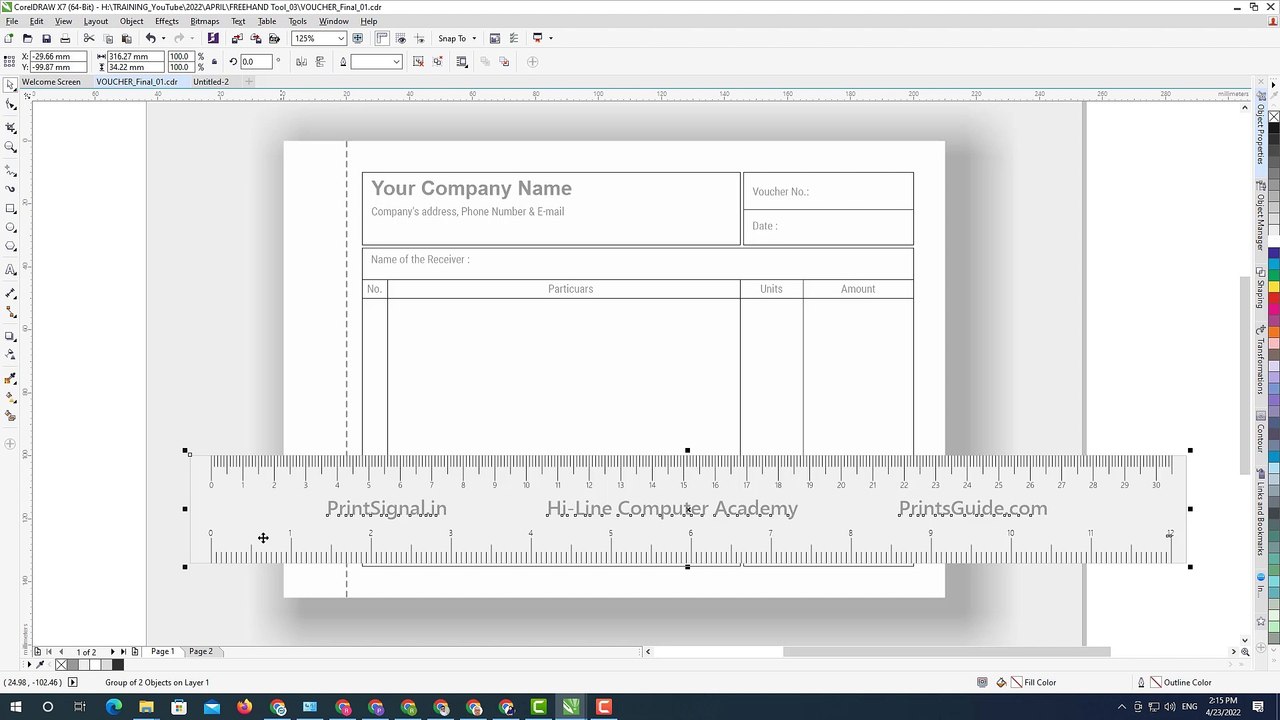Open the Bitmaps menu

point(205,21)
